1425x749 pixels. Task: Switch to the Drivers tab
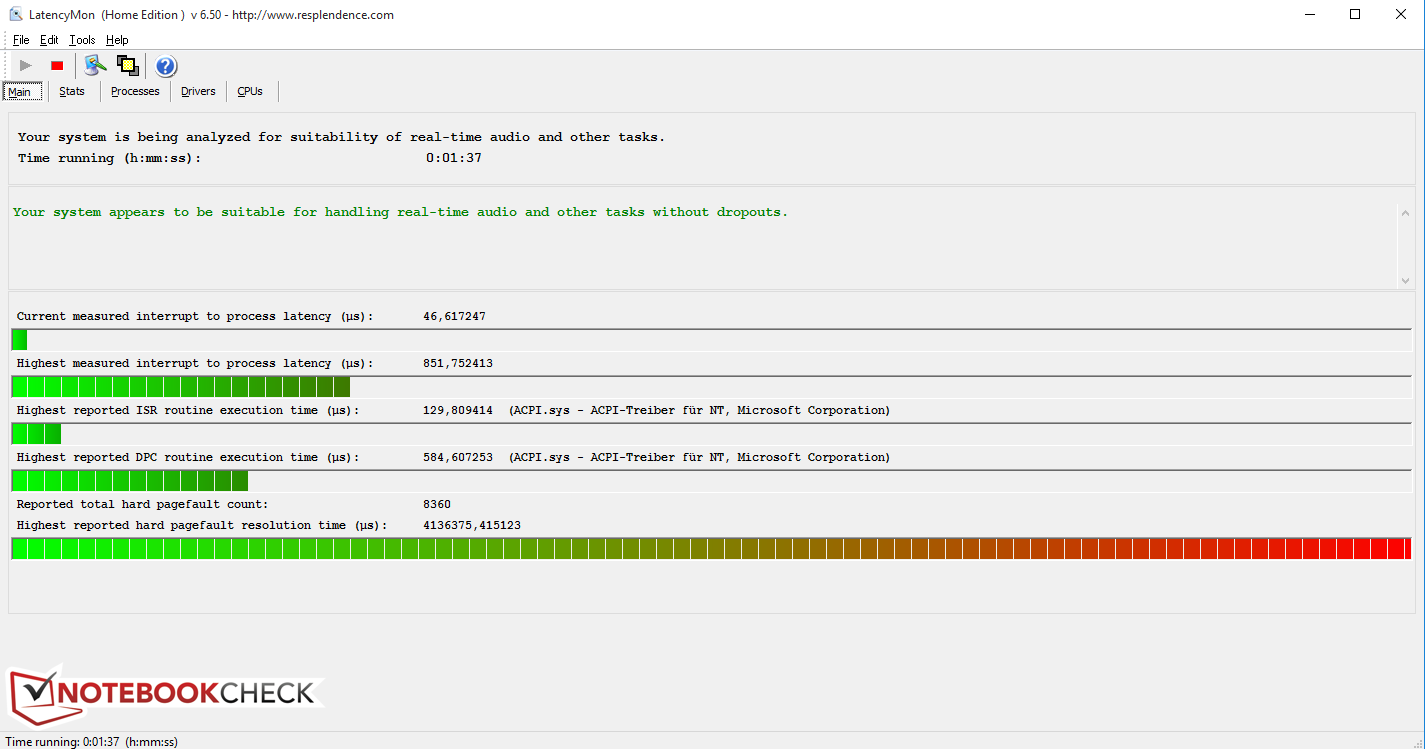[198, 91]
